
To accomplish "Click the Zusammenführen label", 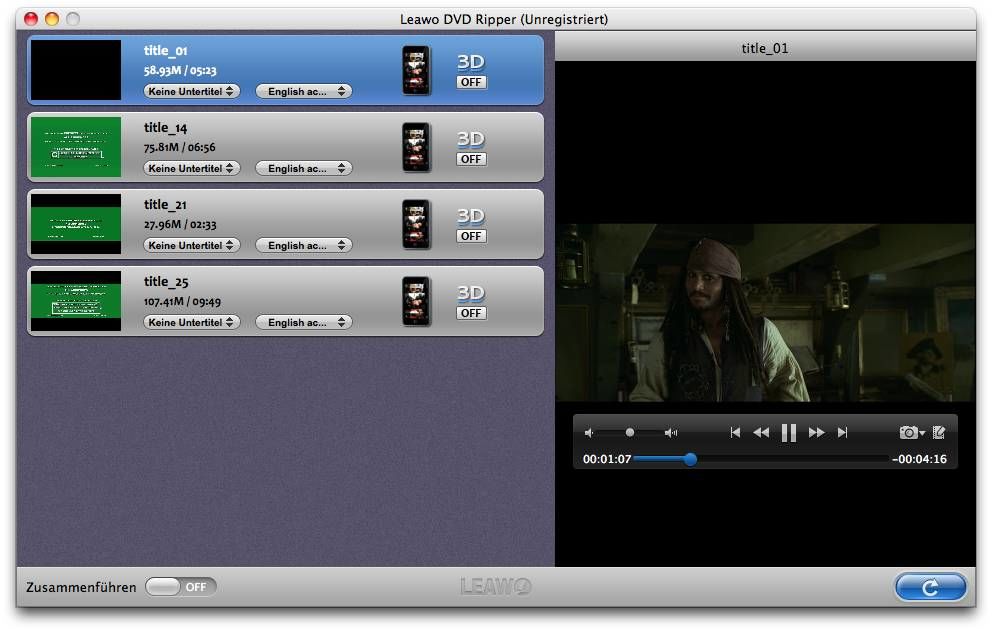I will [x=81, y=588].
